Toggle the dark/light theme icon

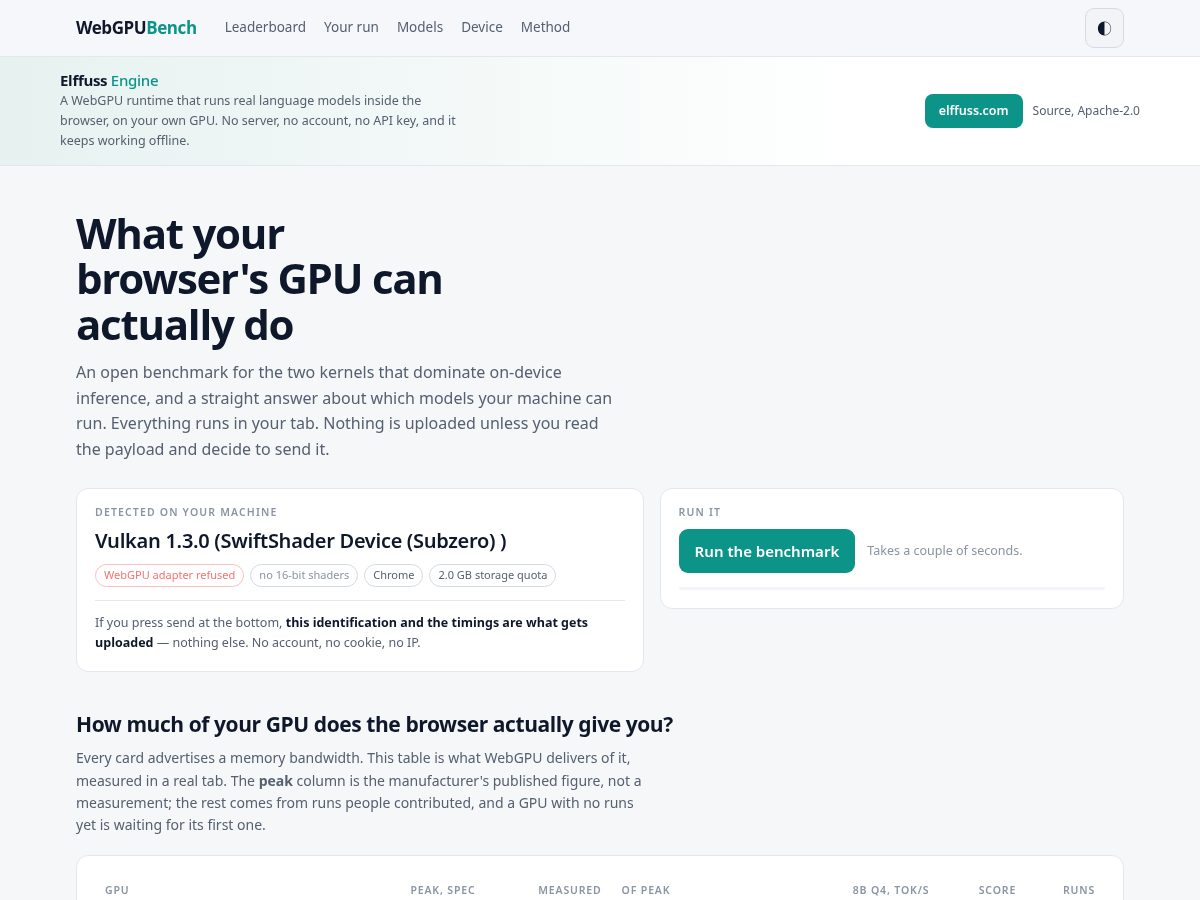click(x=1104, y=28)
